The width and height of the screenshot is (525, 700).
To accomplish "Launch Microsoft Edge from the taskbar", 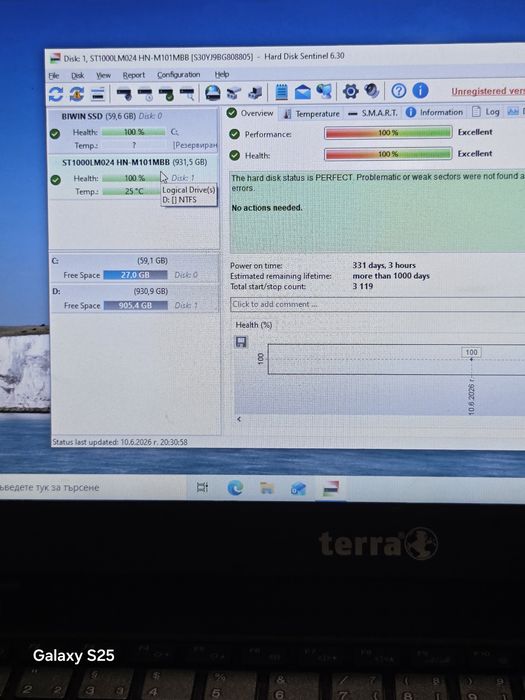I will coord(235,488).
